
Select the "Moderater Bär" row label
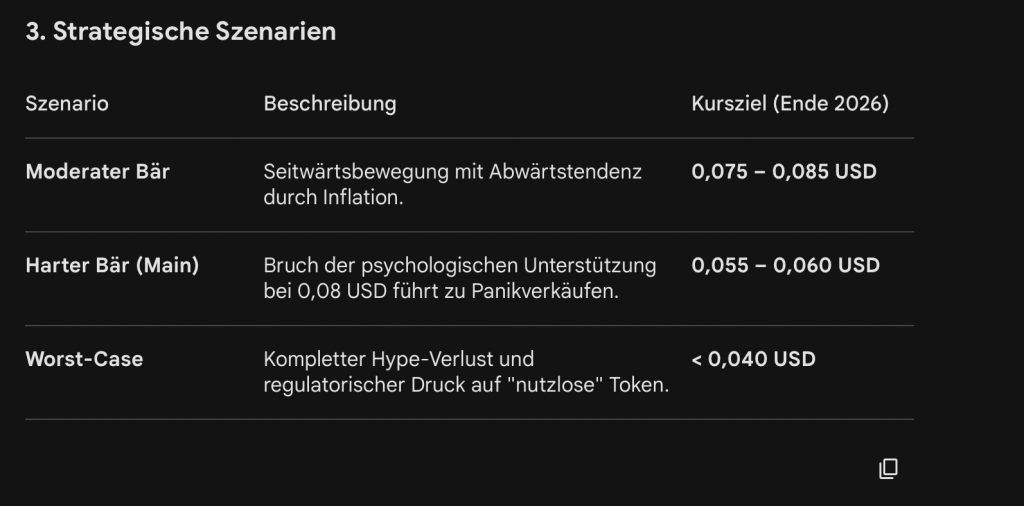click(x=98, y=171)
